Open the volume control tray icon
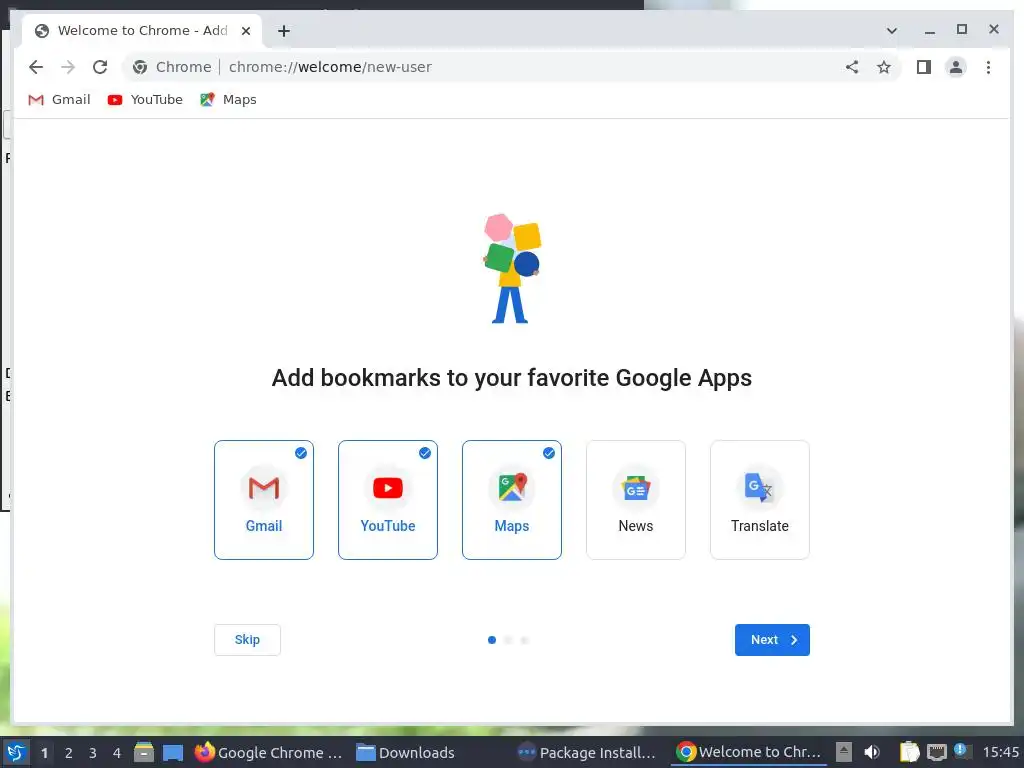Screen dimensions: 1024x768 (872, 752)
